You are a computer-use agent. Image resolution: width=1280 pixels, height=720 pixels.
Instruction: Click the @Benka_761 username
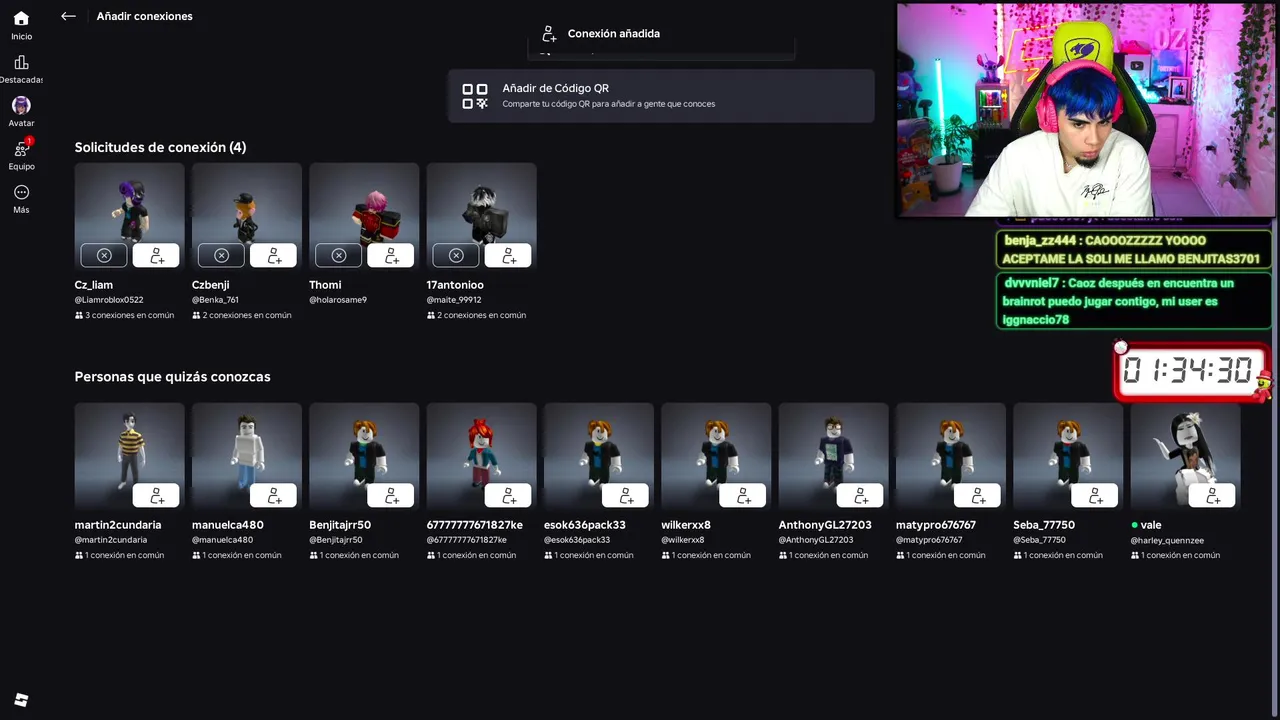click(216, 300)
